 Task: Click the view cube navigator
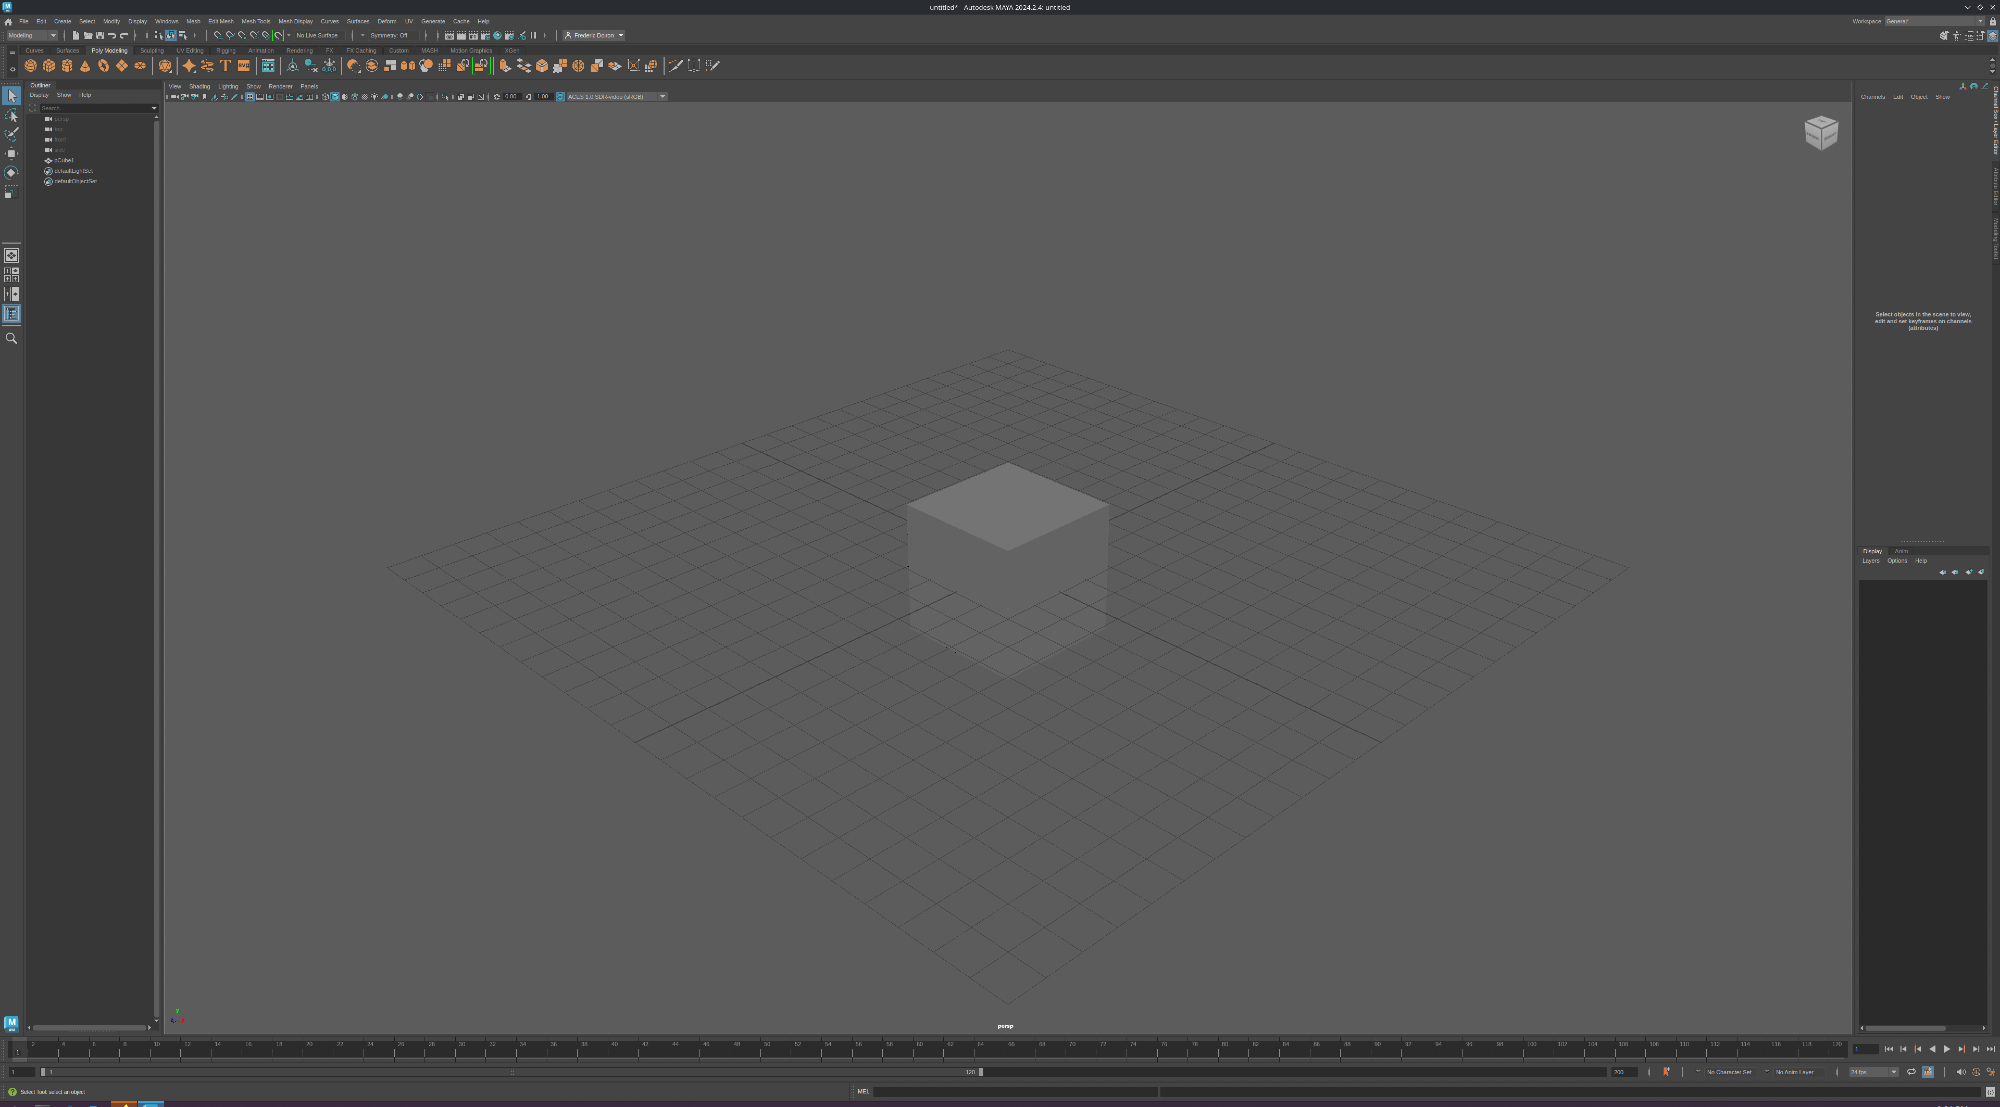click(x=1821, y=132)
